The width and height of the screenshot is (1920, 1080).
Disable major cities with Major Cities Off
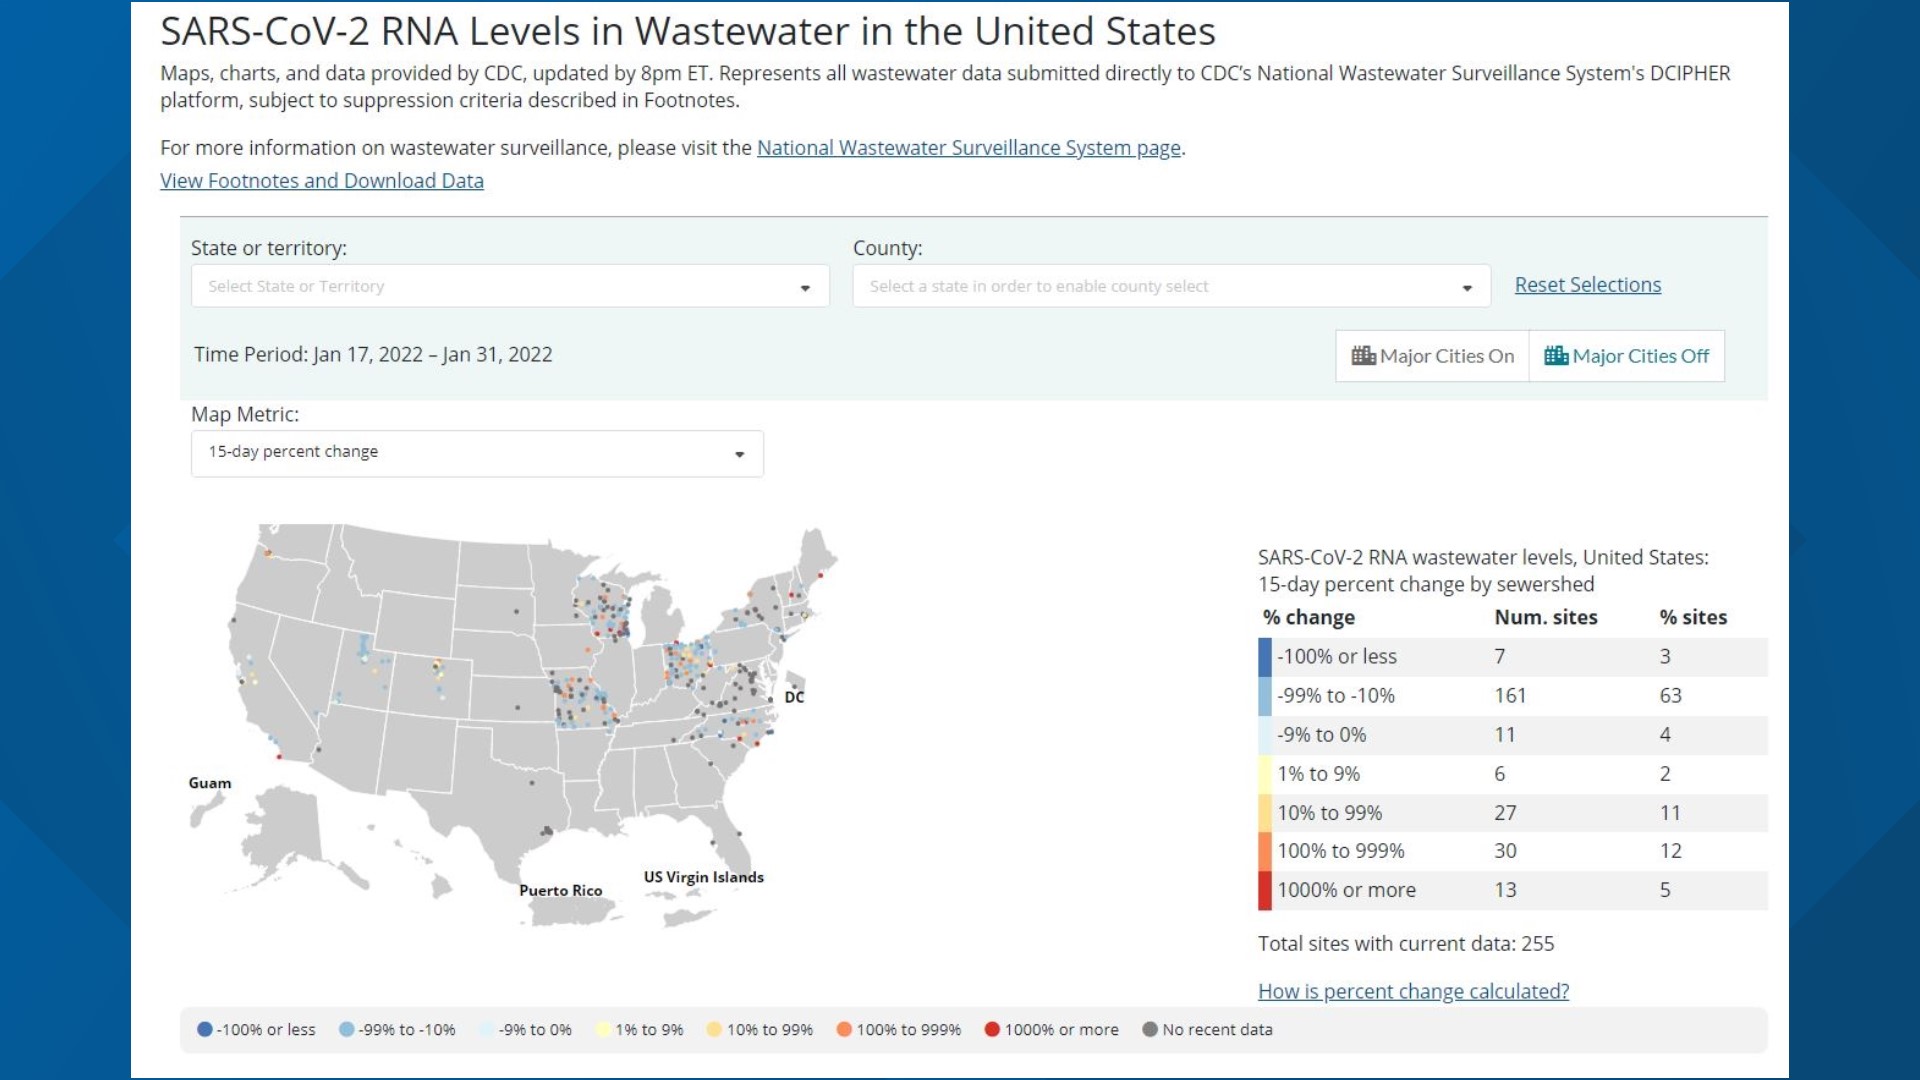click(1627, 356)
